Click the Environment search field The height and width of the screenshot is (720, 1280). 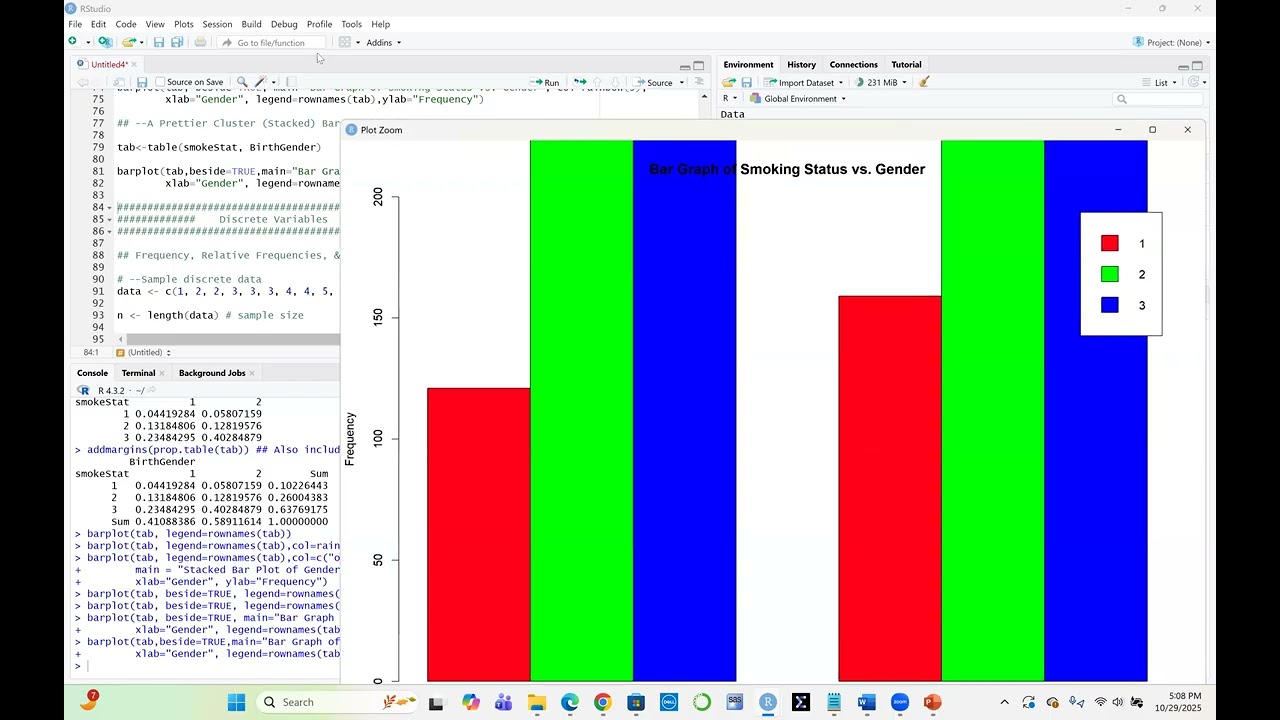pos(1159,98)
